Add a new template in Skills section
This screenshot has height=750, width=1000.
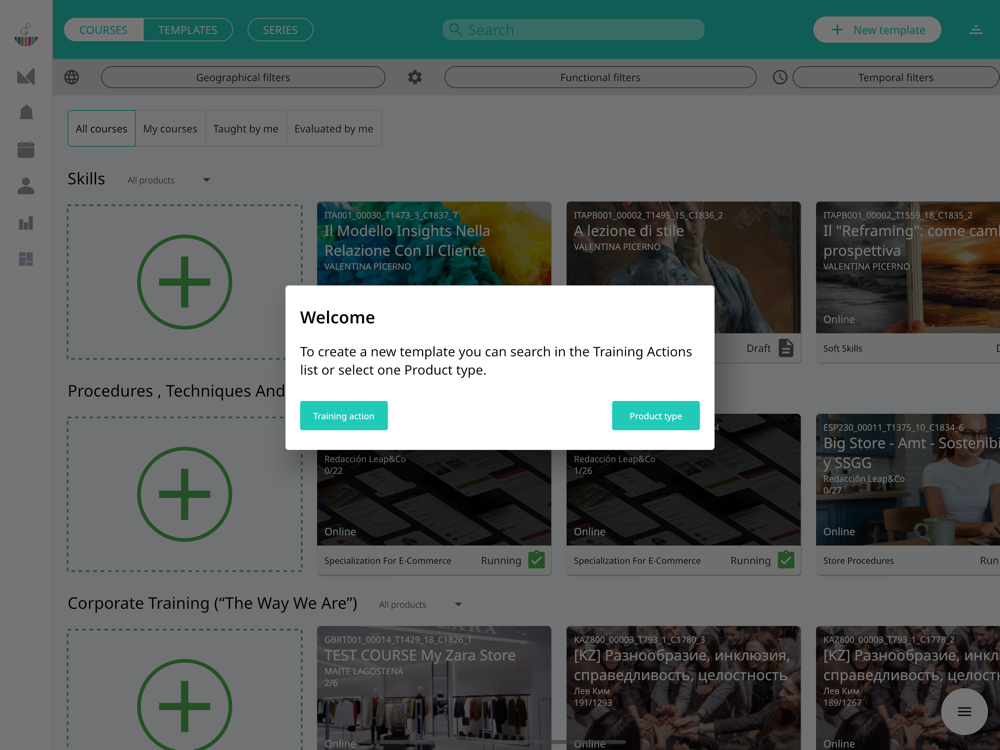click(x=185, y=282)
